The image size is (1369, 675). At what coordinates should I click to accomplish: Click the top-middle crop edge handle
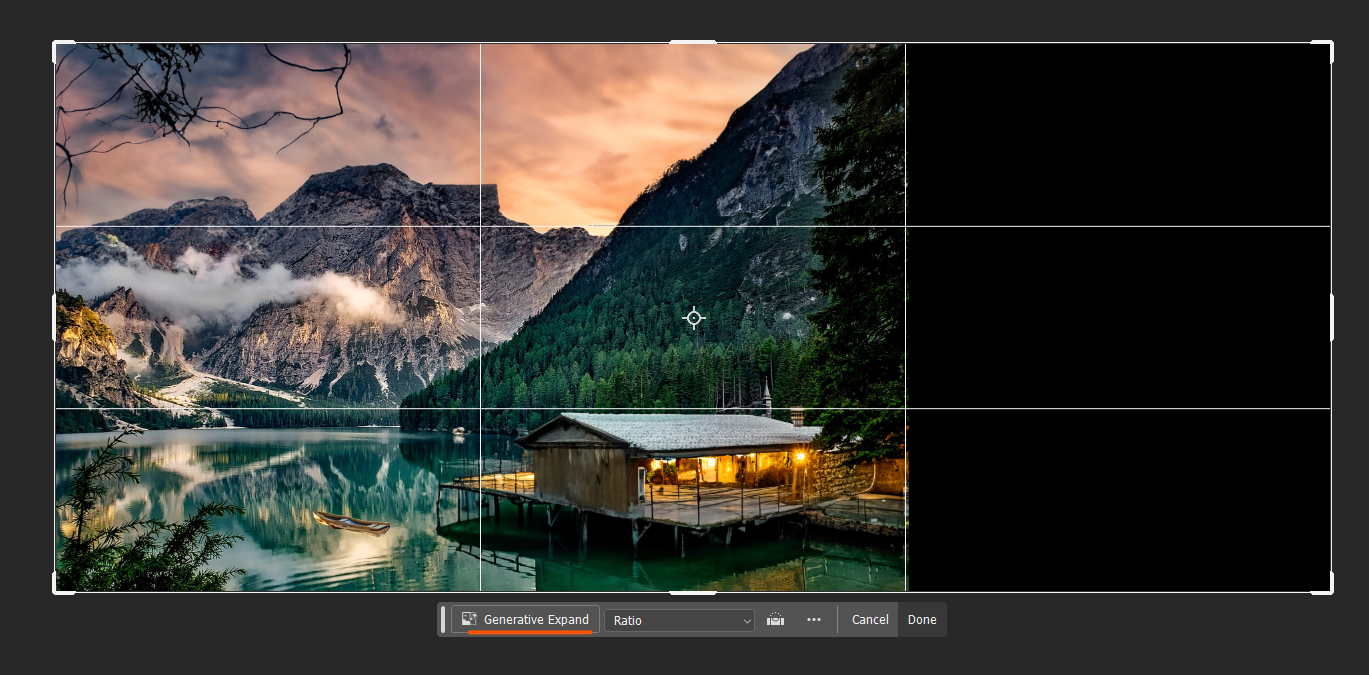coord(693,42)
